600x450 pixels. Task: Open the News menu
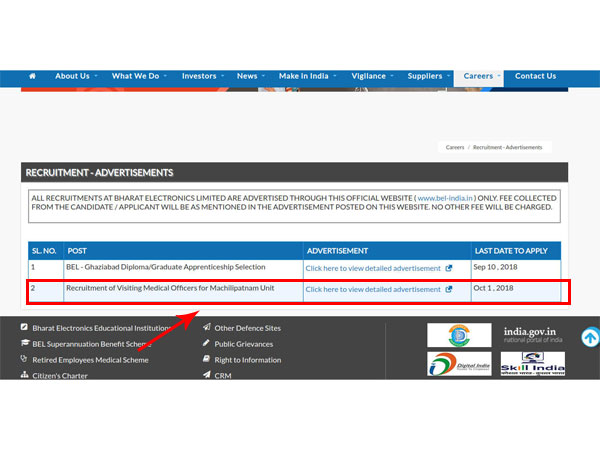247,76
